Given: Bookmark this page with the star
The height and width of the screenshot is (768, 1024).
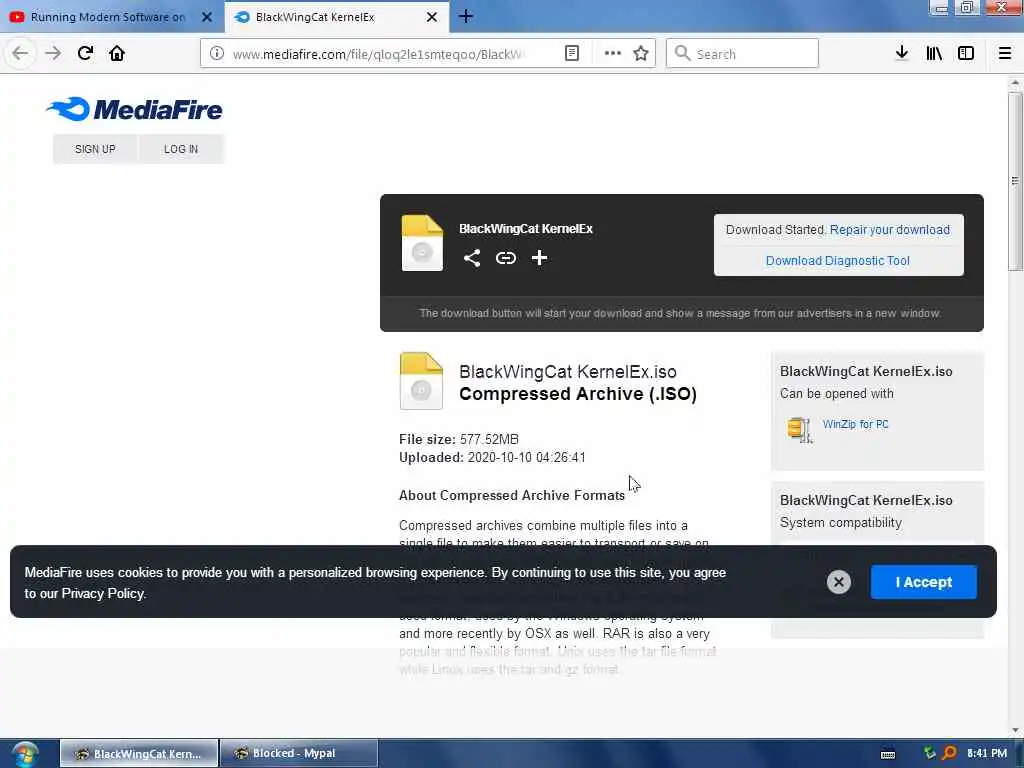Looking at the screenshot, I should [x=641, y=54].
